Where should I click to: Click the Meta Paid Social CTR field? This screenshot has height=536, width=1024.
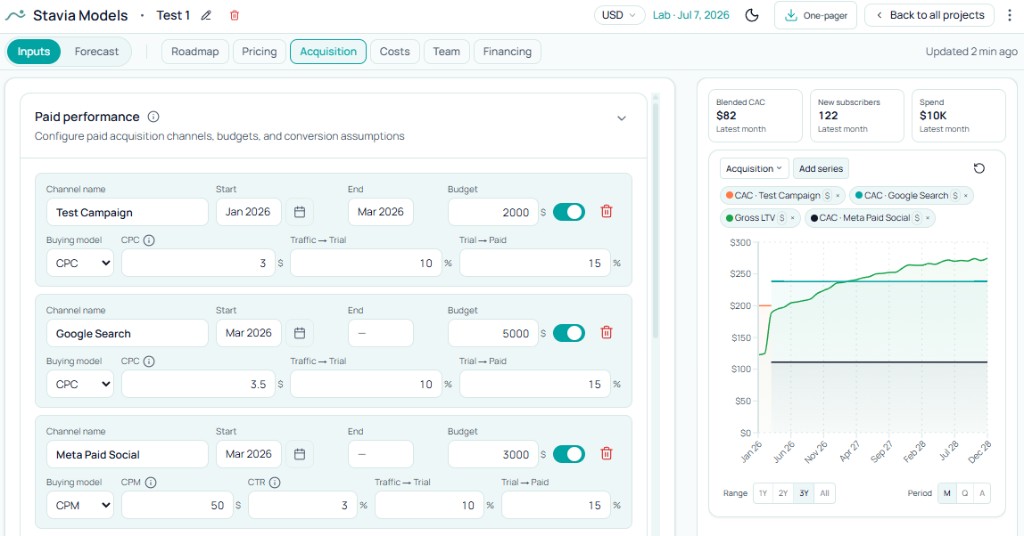click(x=303, y=505)
